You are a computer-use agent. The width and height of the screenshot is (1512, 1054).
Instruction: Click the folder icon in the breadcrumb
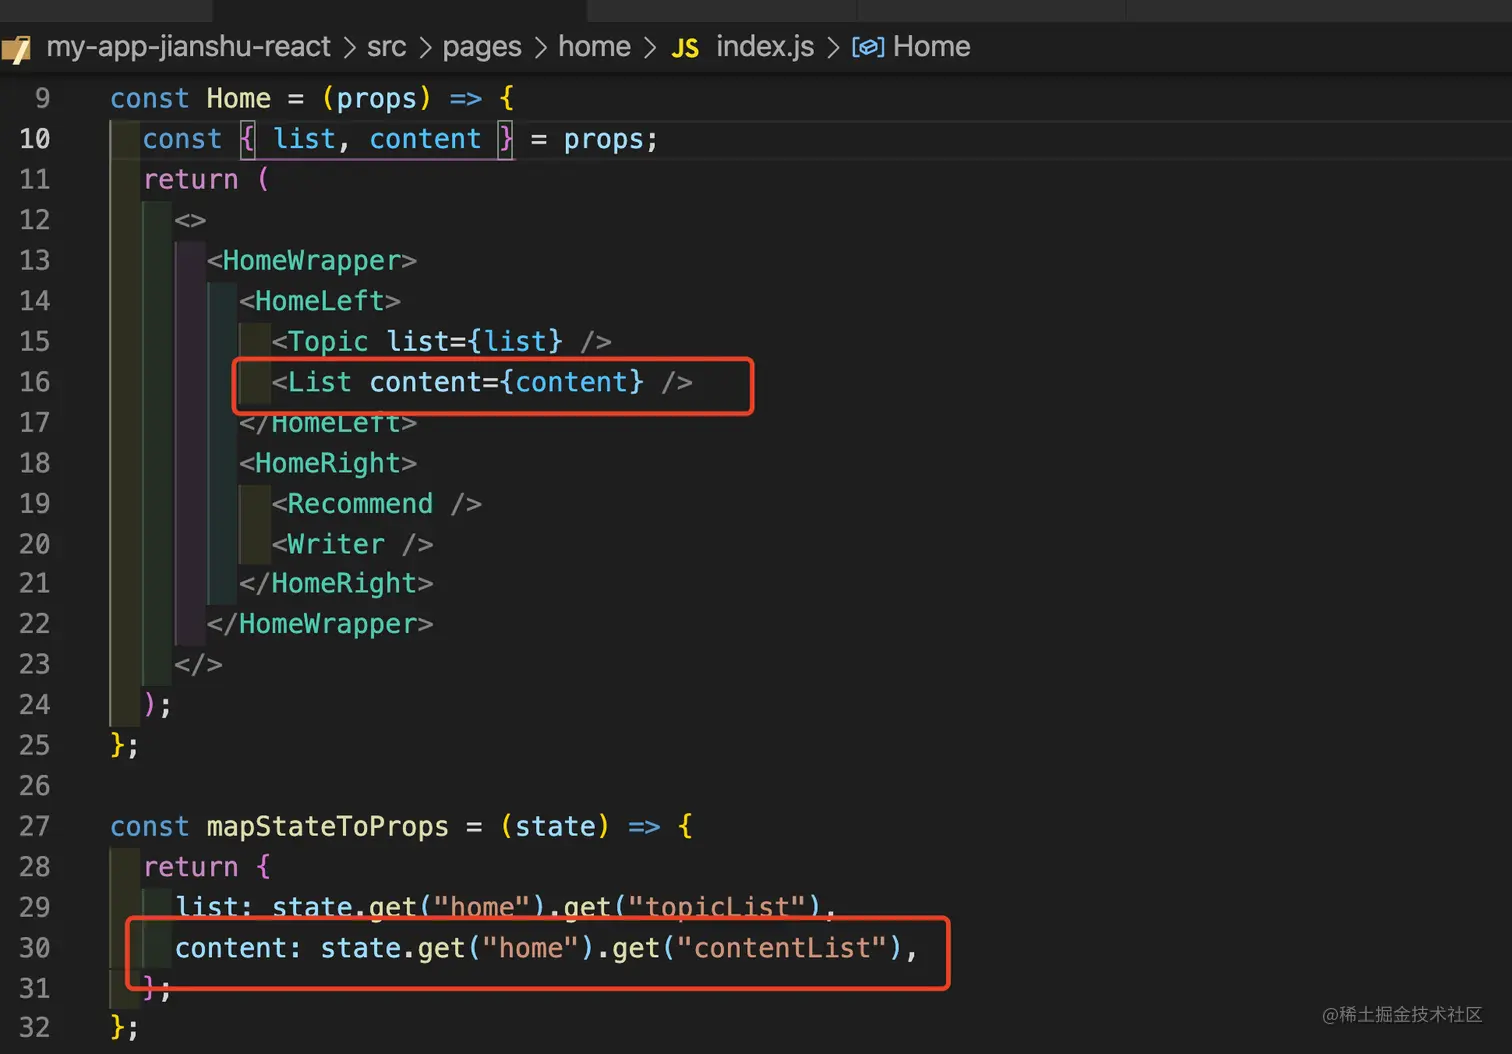coord(17,47)
